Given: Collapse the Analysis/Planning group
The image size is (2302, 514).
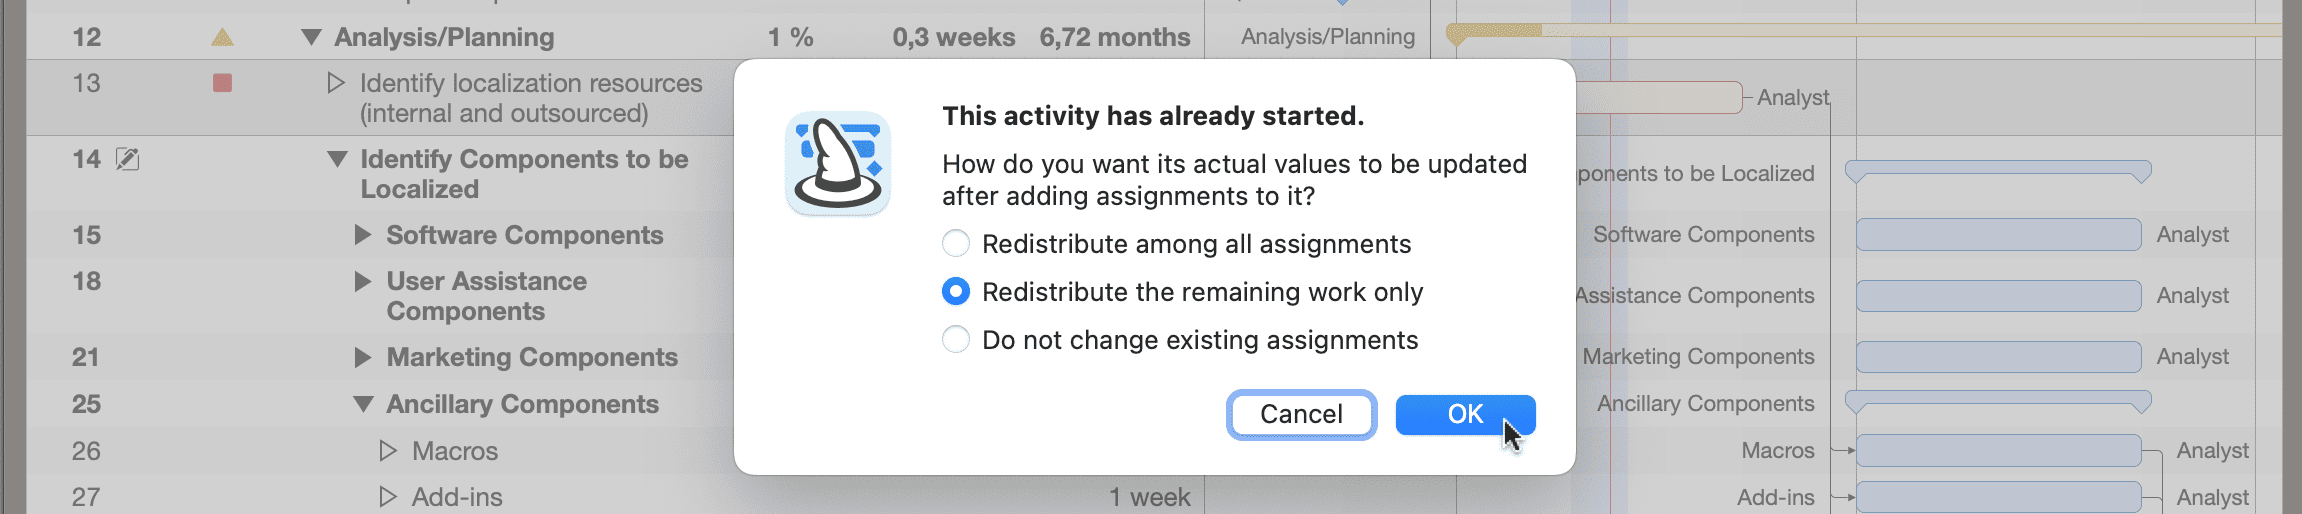Looking at the screenshot, I should coord(311,38).
